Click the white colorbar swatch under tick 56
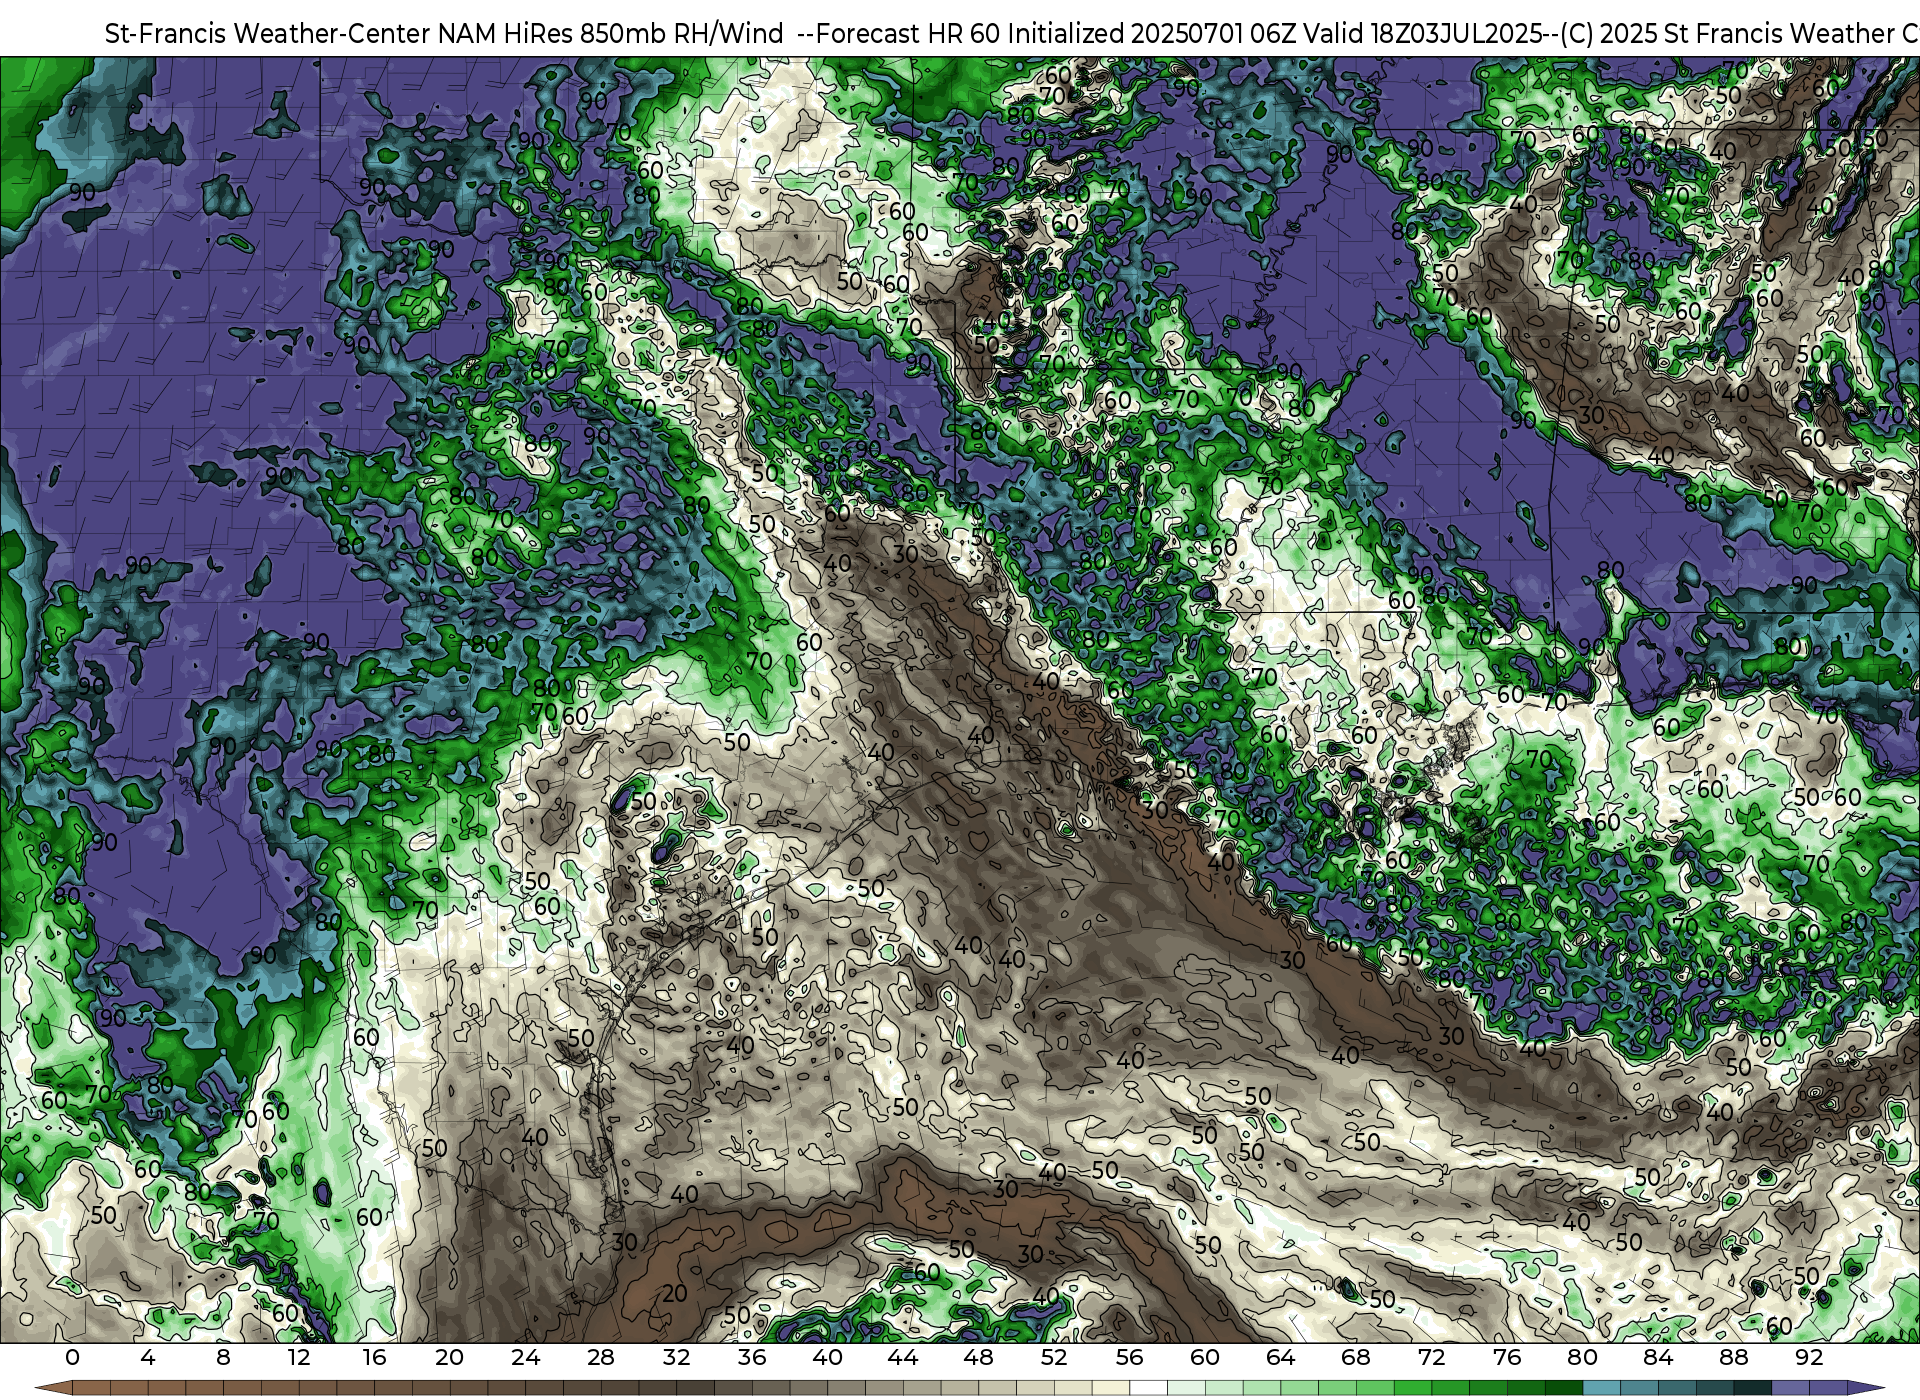The width and height of the screenshot is (1920, 1400). (1149, 1388)
